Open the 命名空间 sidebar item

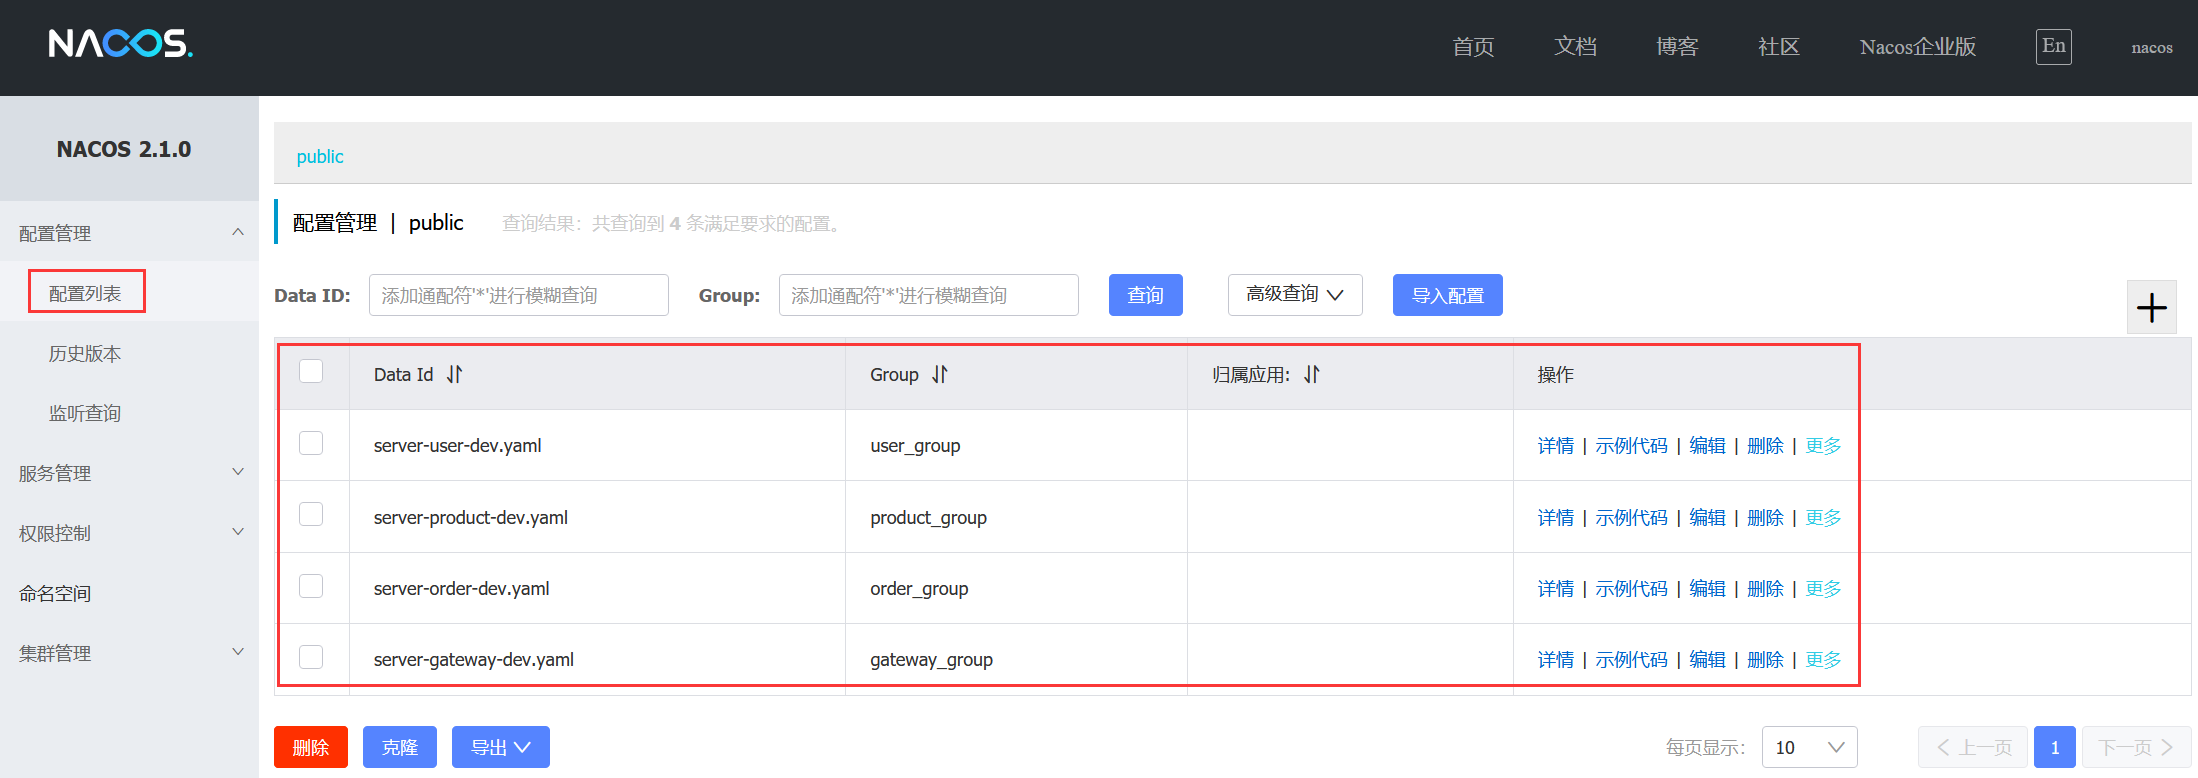(x=55, y=593)
